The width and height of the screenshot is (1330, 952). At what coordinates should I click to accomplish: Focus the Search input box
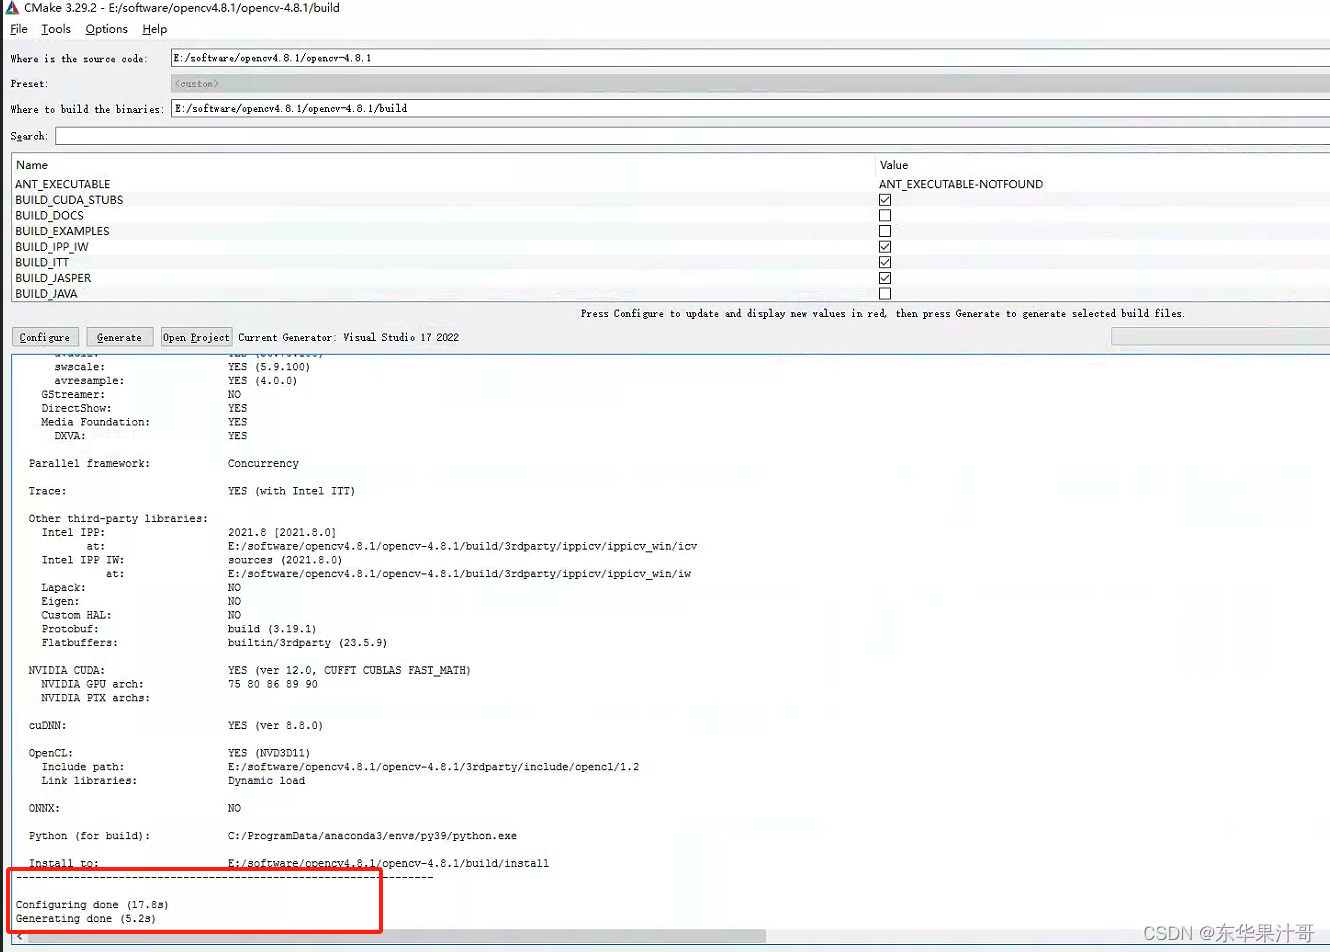692,136
